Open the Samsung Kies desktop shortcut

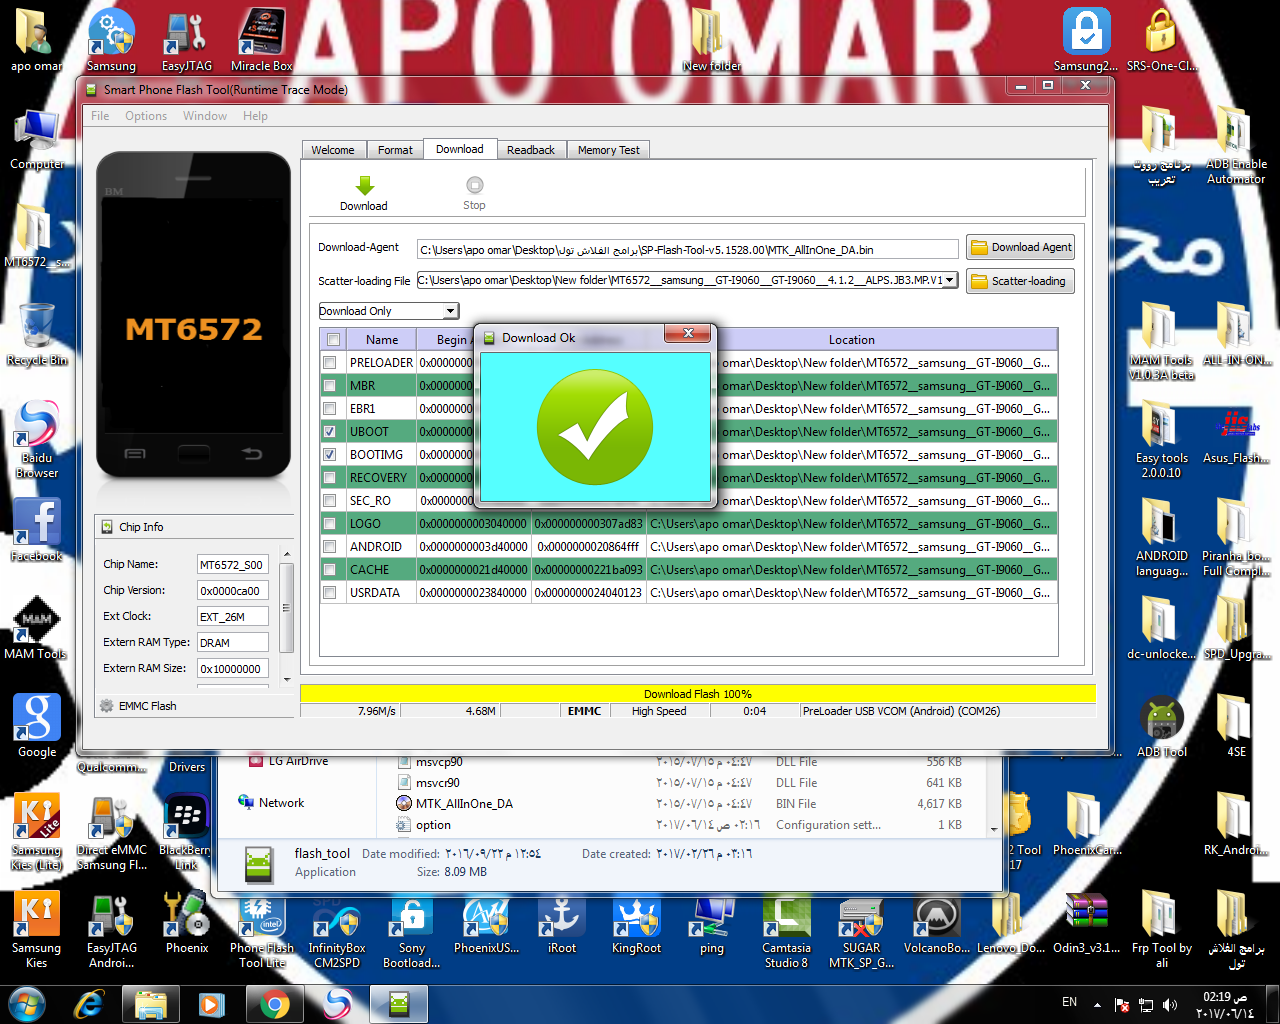coord(37,928)
